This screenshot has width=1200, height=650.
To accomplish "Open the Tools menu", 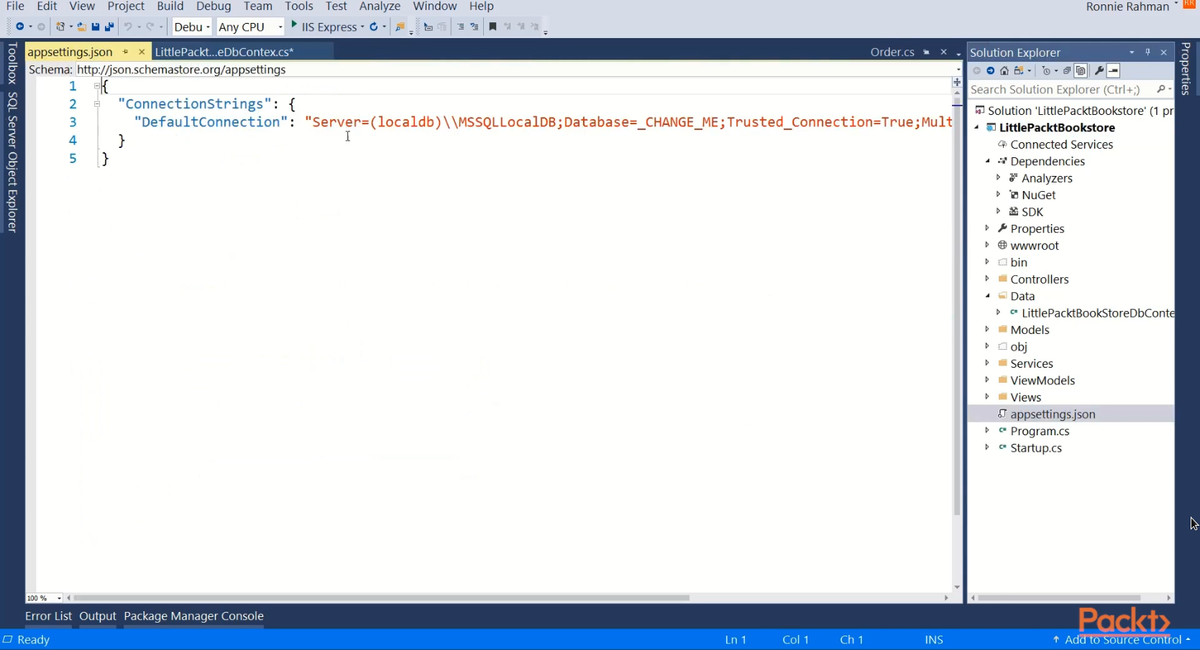I will coord(299,6).
